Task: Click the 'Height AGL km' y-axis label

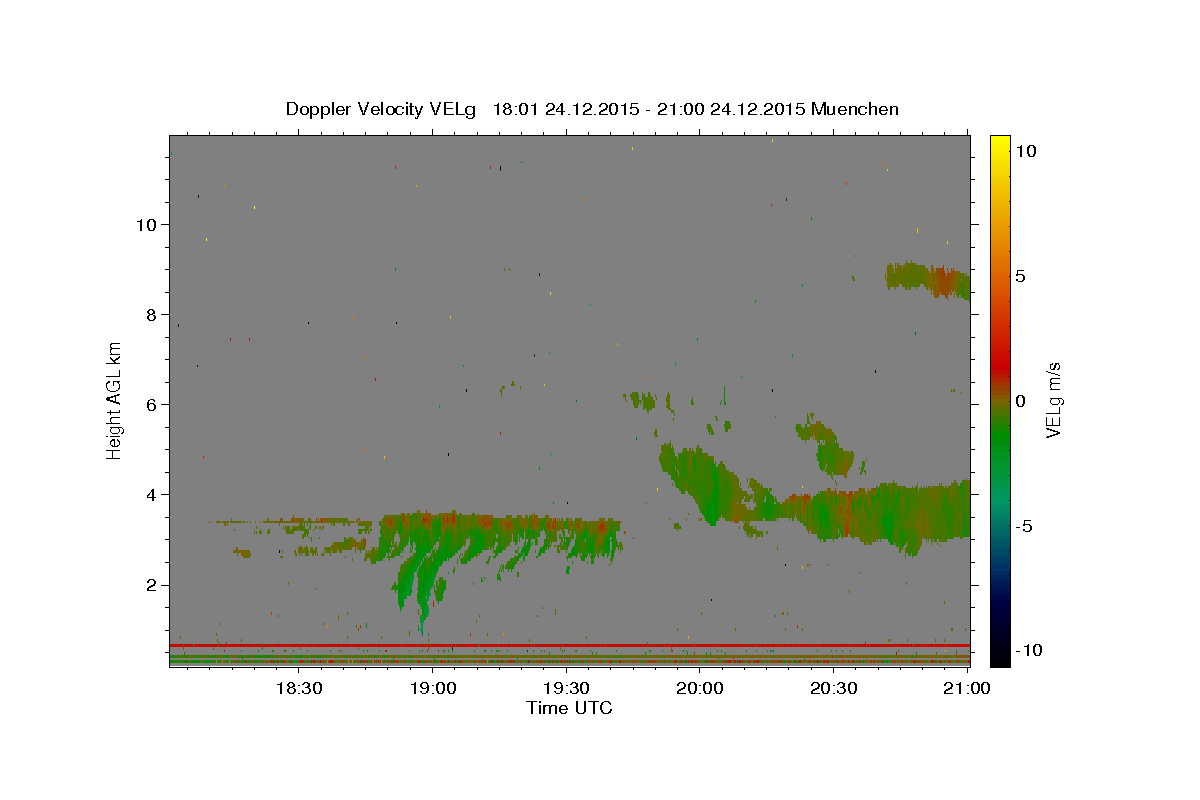Action: click(114, 400)
